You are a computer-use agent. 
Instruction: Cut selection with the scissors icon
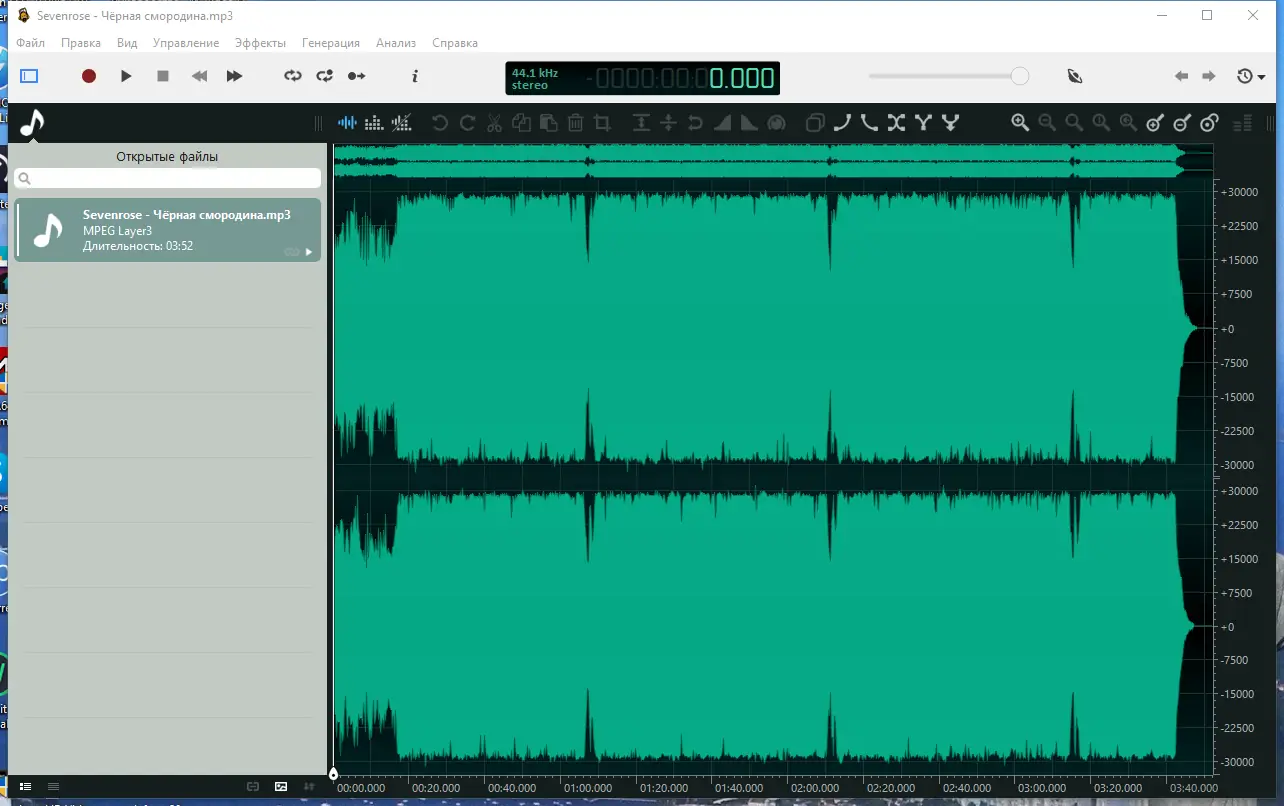(494, 123)
